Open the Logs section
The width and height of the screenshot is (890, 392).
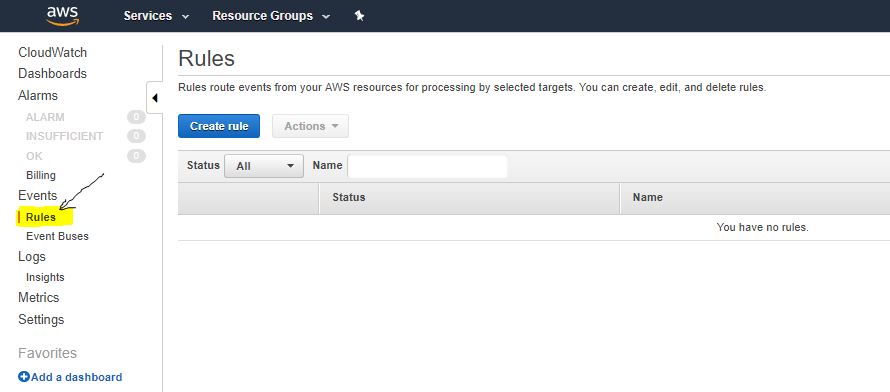click(32, 256)
